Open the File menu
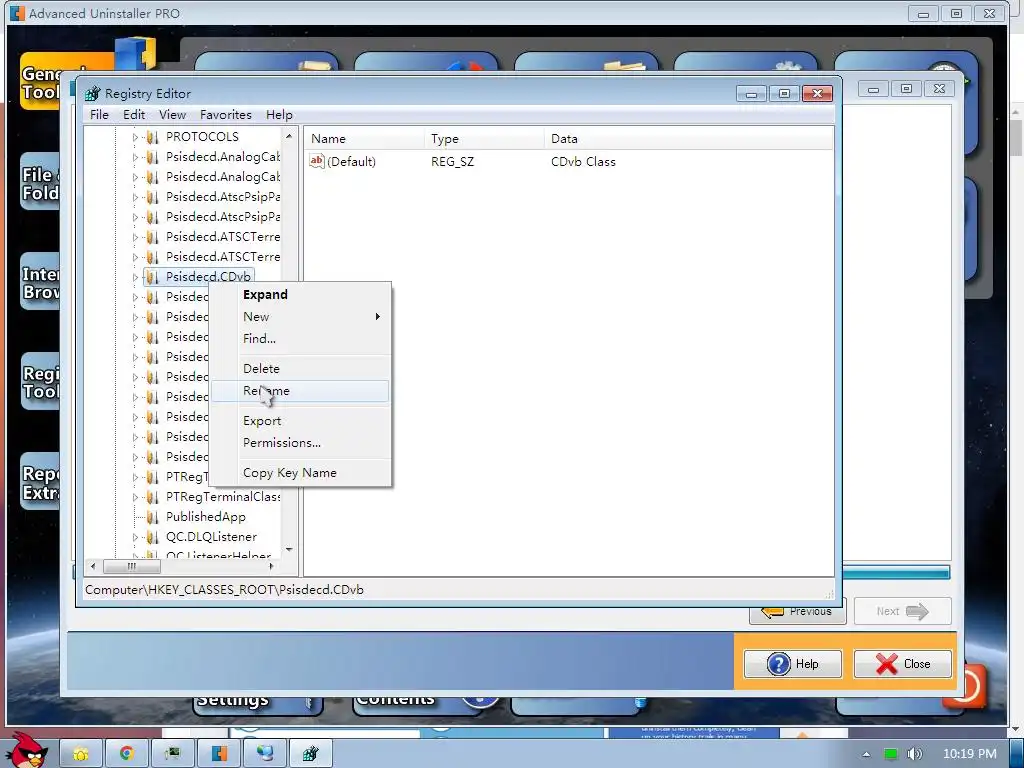 click(x=99, y=114)
